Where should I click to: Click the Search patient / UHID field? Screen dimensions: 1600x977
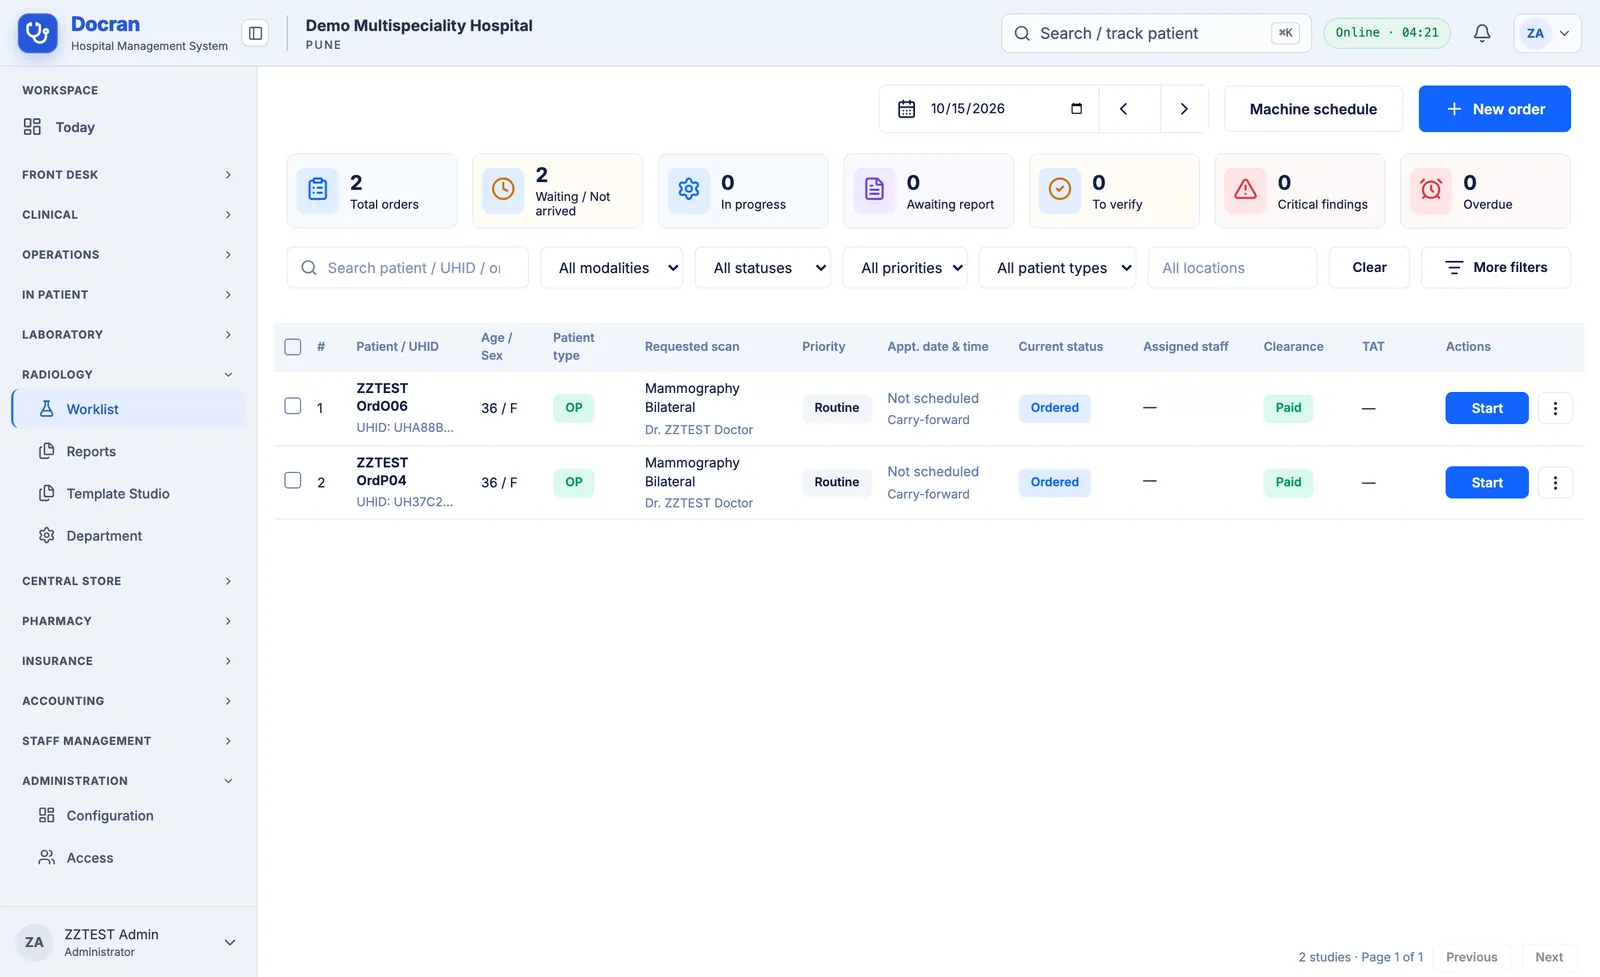408,268
